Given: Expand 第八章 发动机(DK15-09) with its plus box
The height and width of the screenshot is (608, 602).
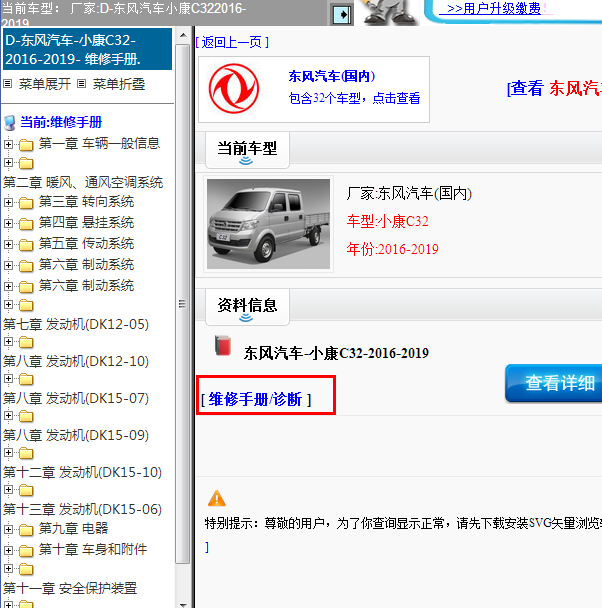Looking at the screenshot, I should 8,415.
